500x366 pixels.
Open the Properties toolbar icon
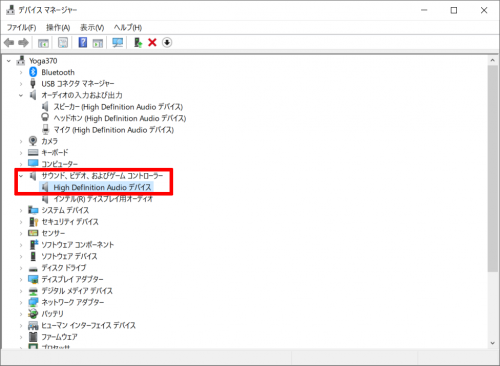point(63,43)
